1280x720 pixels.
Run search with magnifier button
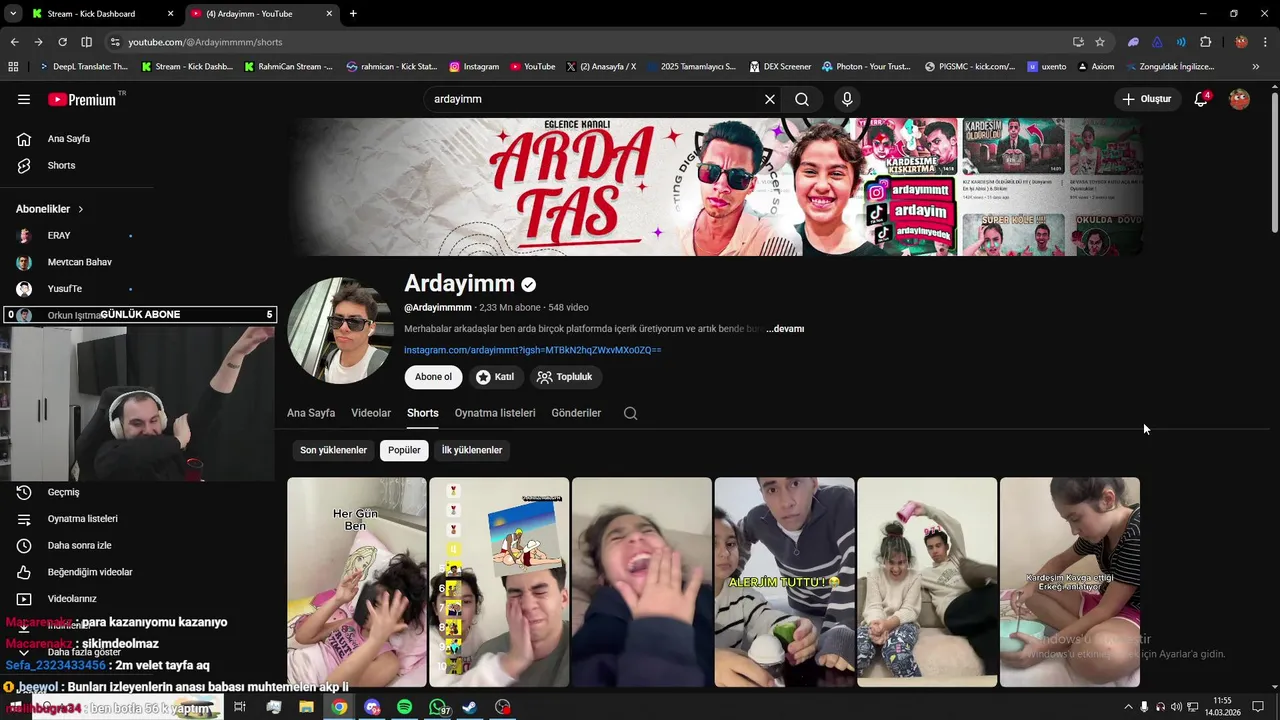tap(802, 99)
